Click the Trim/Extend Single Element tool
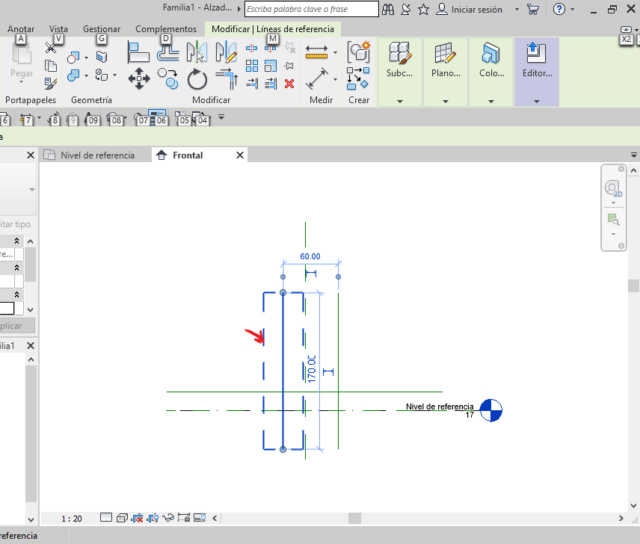Screen dimensions: 640x544 252,84
